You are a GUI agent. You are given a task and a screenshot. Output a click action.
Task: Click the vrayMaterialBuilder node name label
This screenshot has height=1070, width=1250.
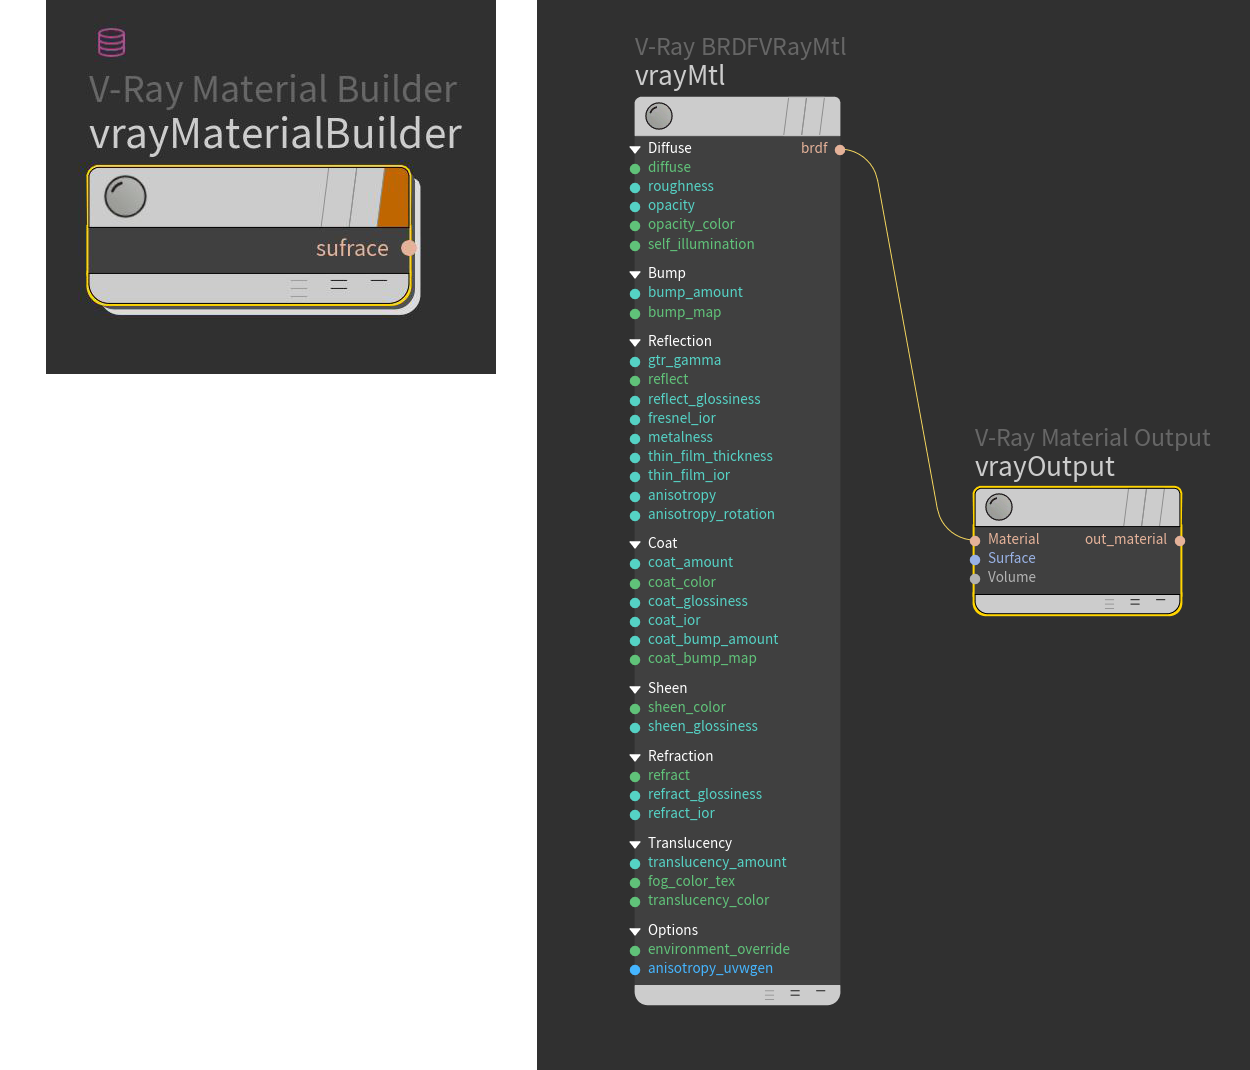tap(275, 134)
